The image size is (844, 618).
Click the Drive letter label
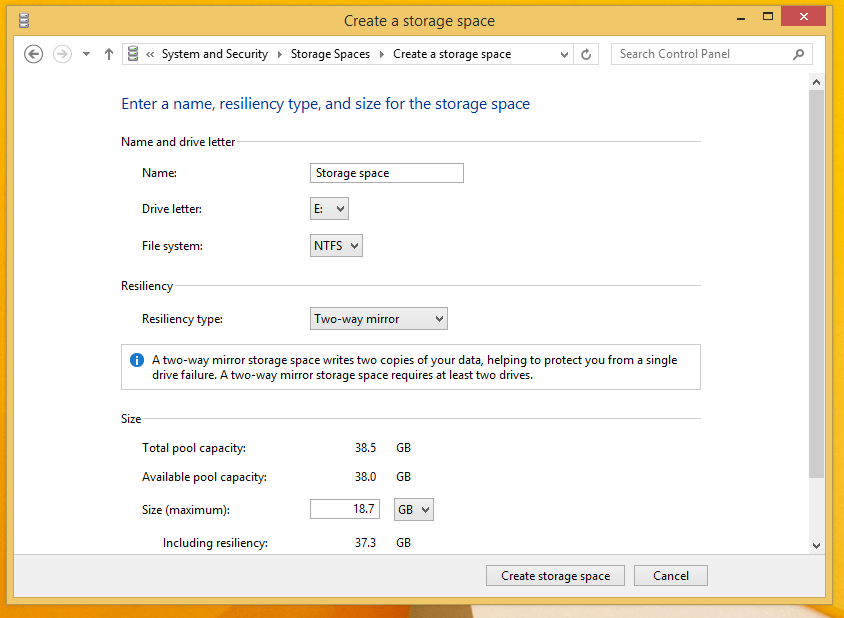pos(172,209)
